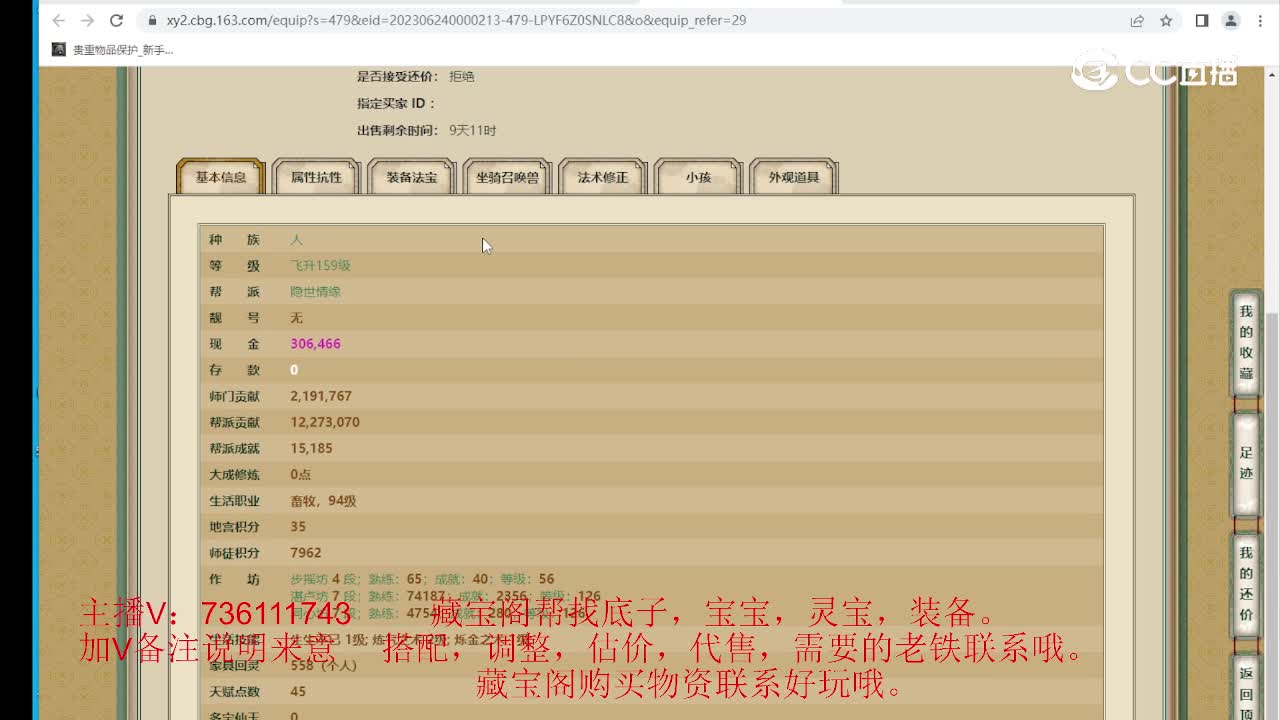The width and height of the screenshot is (1280, 720).
Task: Open 我的还价 in right sidebar
Action: tap(1246, 584)
